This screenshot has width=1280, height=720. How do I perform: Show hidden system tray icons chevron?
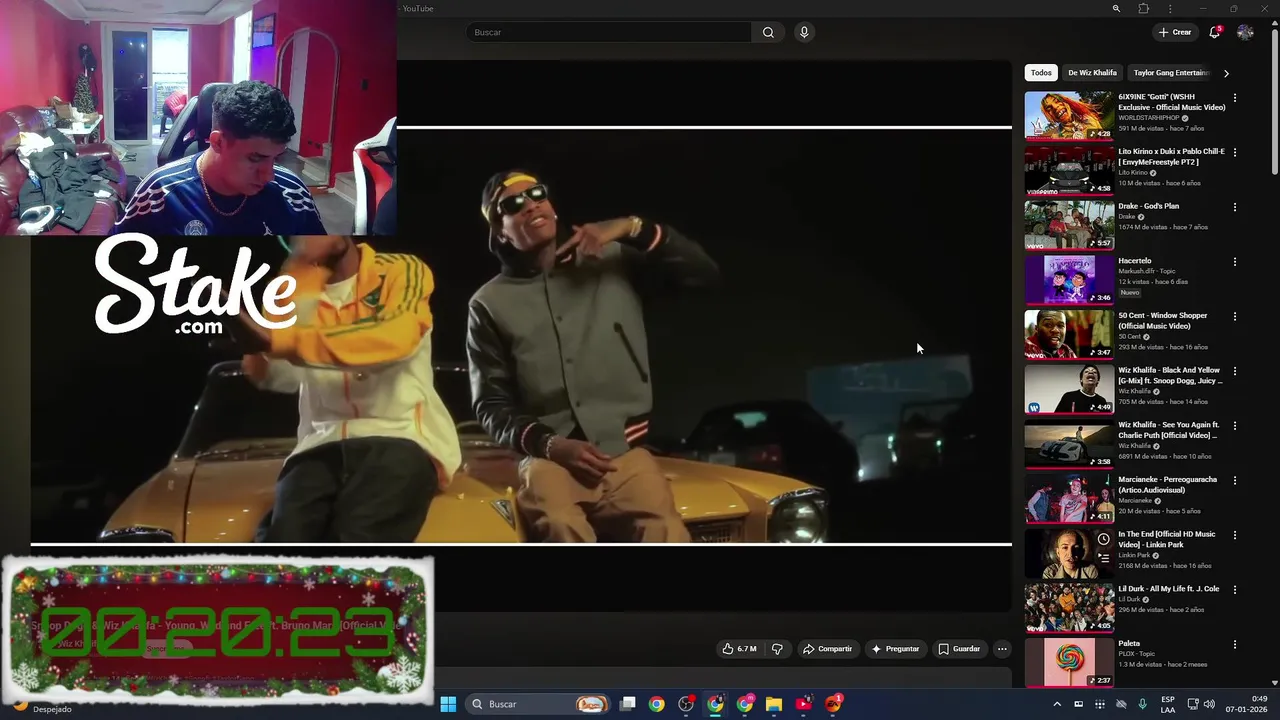(x=1057, y=704)
